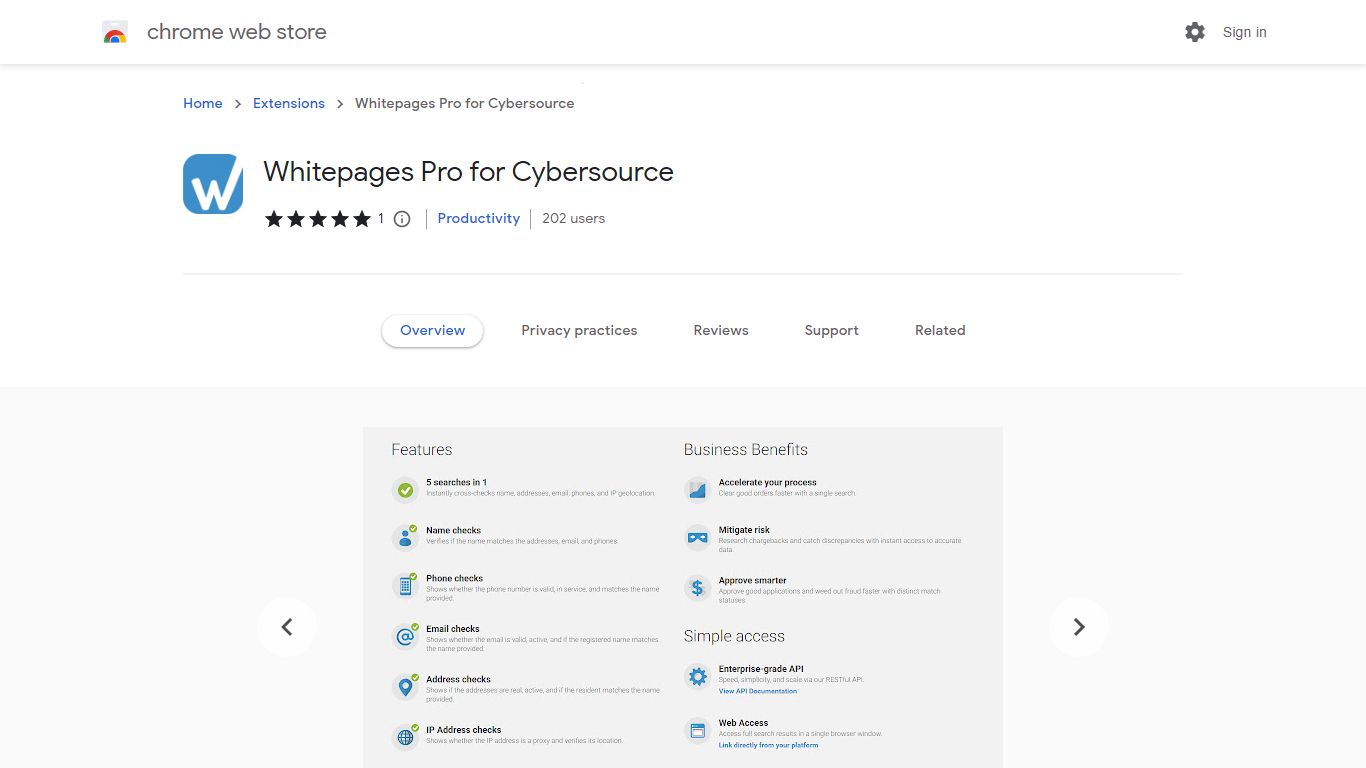Viewport: 1366px width, 768px height.
Task: Go to next screenshot with right arrow
Action: (x=1079, y=627)
